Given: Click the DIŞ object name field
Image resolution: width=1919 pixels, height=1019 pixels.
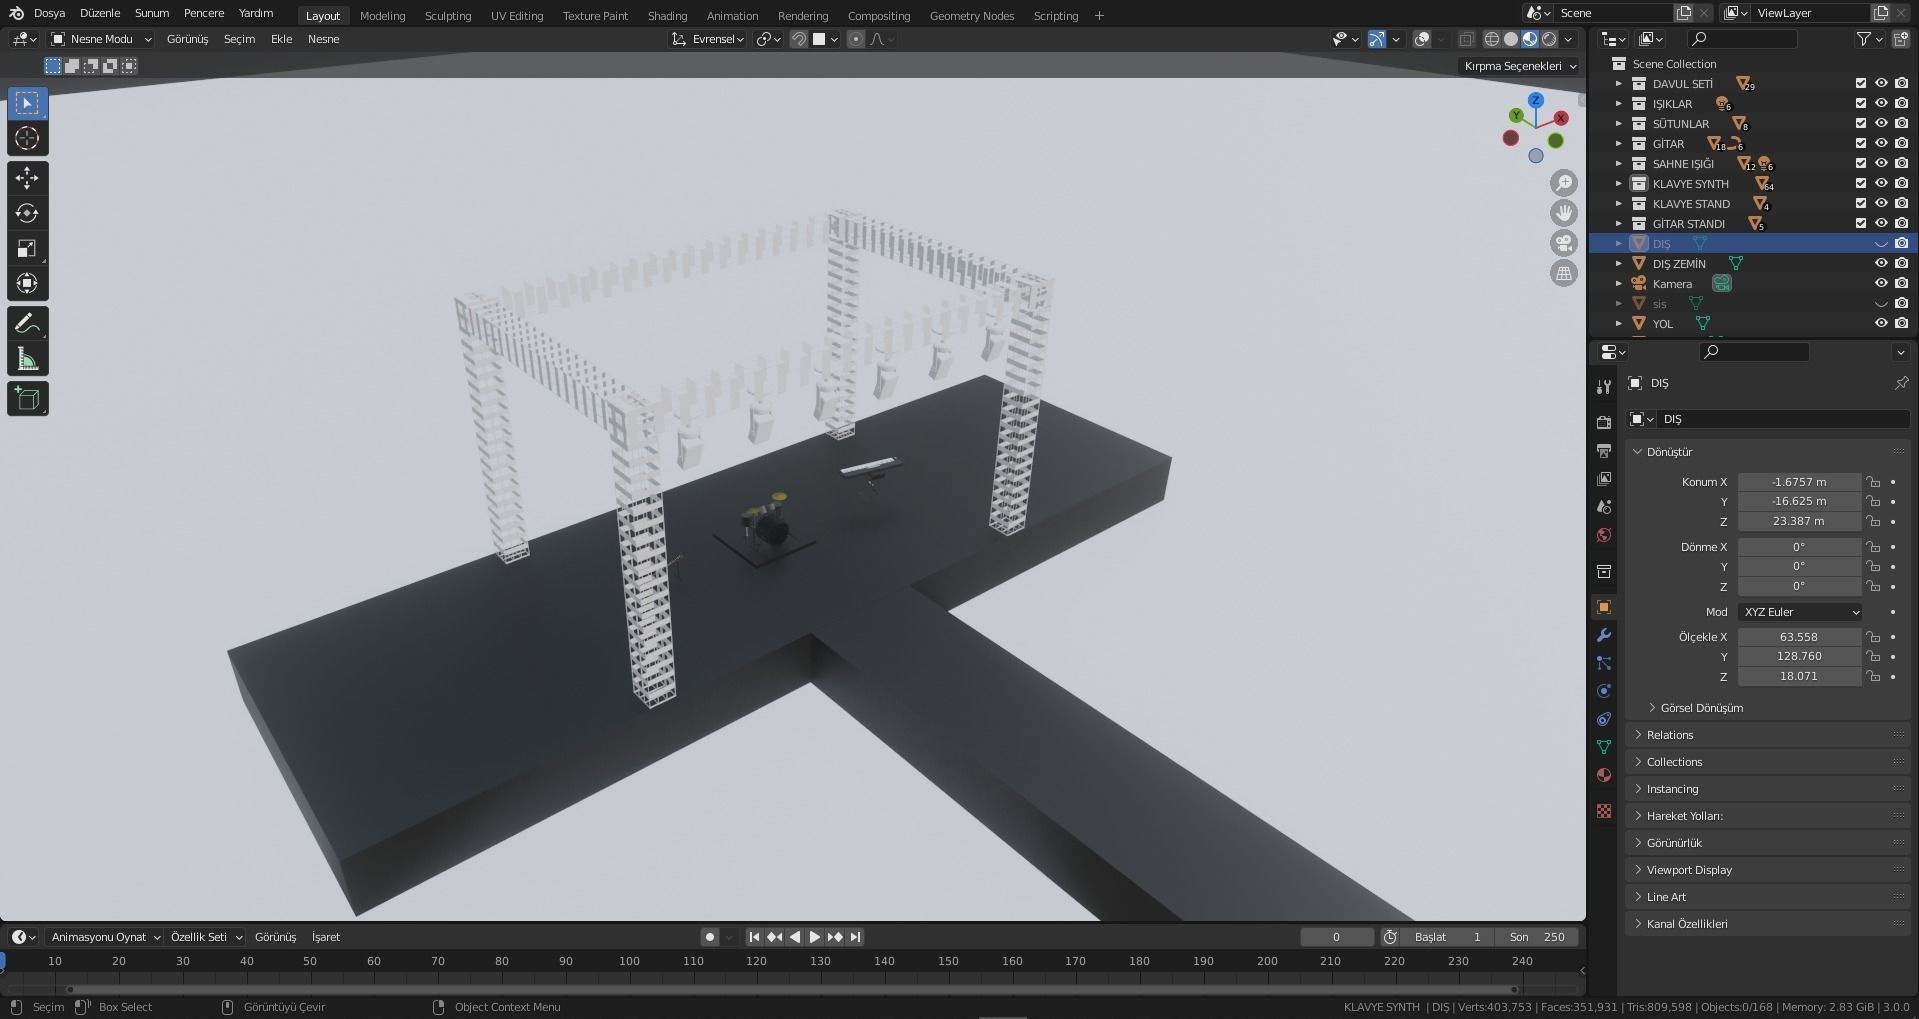Looking at the screenshot, I should (1782, 419).
